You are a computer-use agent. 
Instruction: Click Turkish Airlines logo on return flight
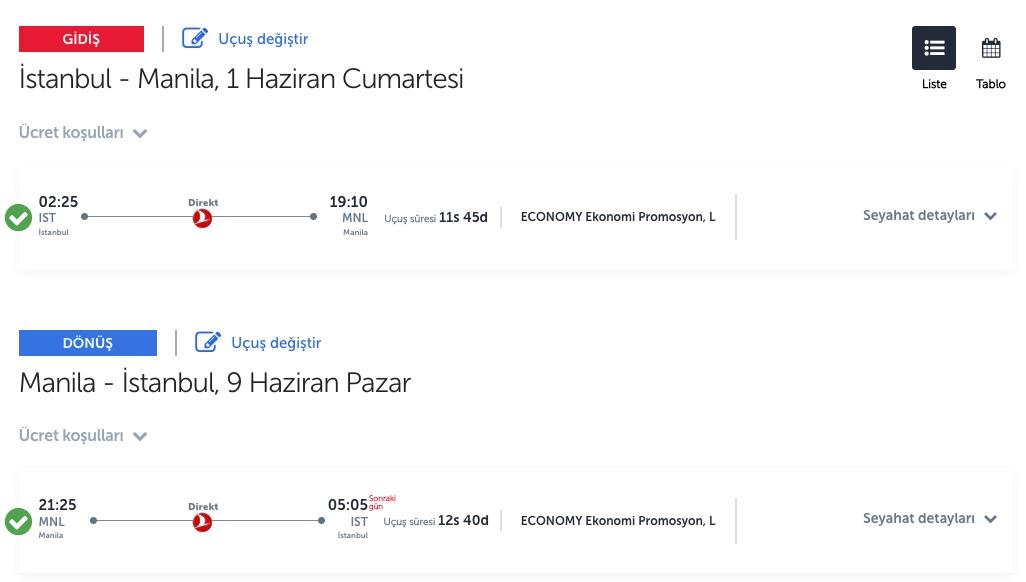click(x=202, y=522)
